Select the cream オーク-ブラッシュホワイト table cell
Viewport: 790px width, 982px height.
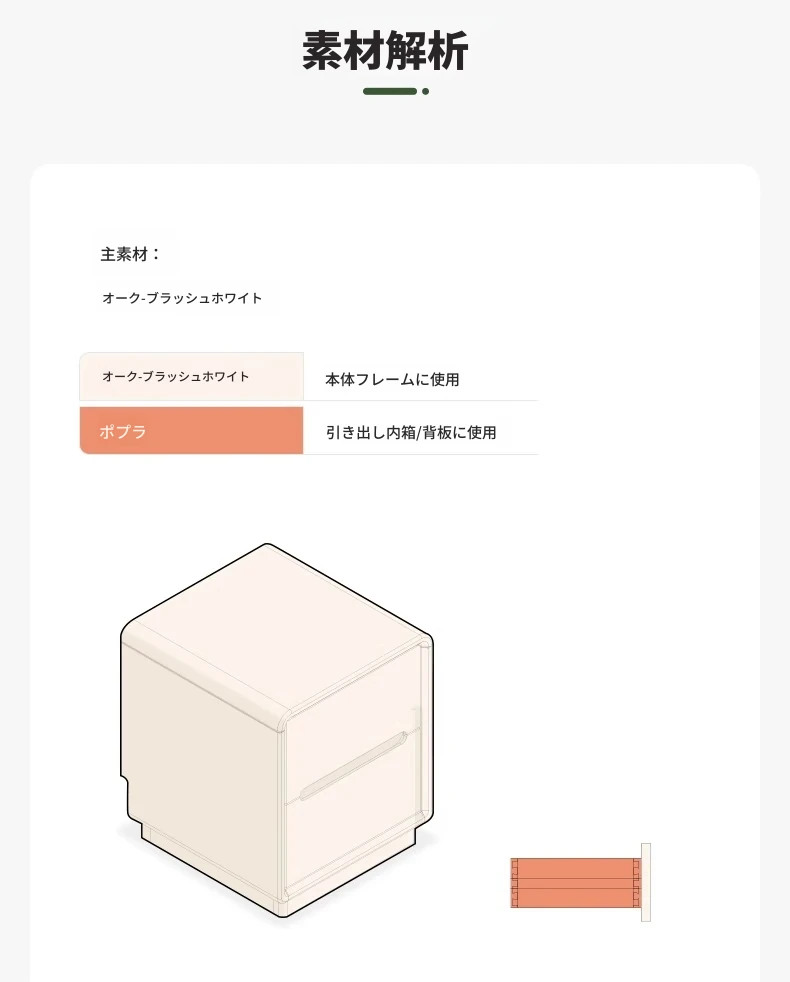pos(191,377)
